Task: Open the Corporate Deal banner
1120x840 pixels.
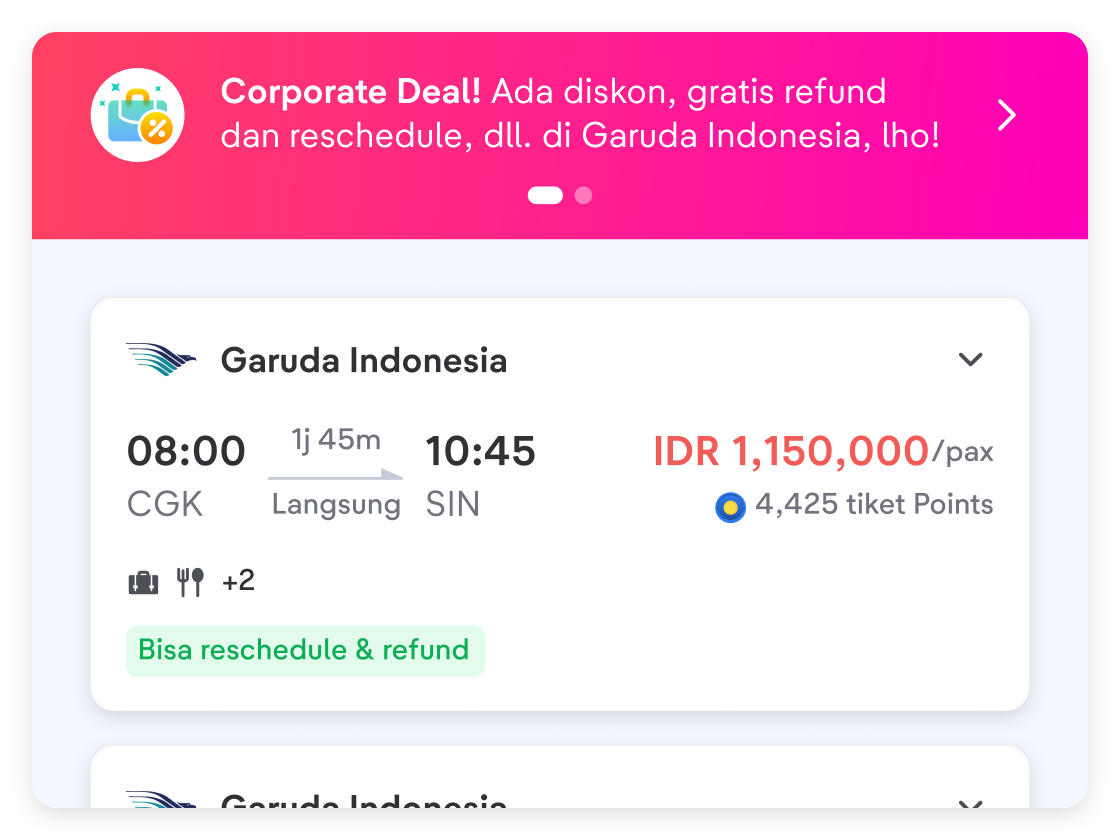Action: pyautogui.click(x=560, y=113)
